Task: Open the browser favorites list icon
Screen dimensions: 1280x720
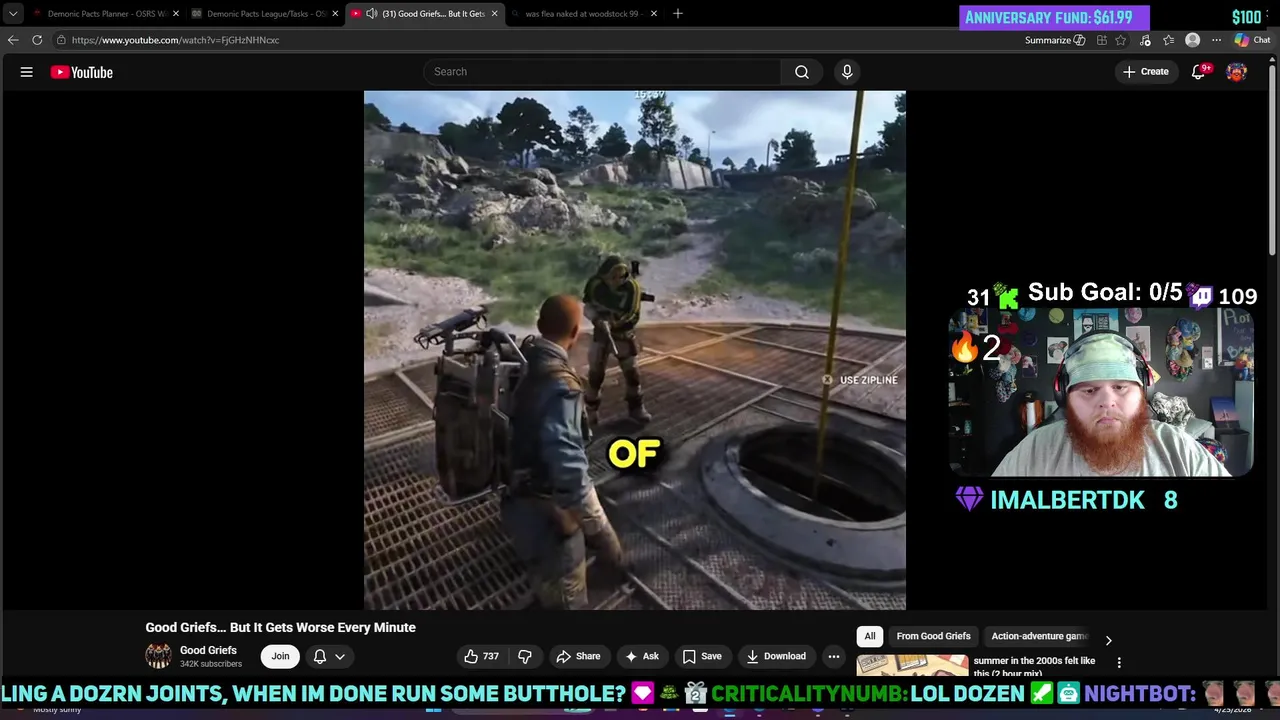Action: 1168,40
